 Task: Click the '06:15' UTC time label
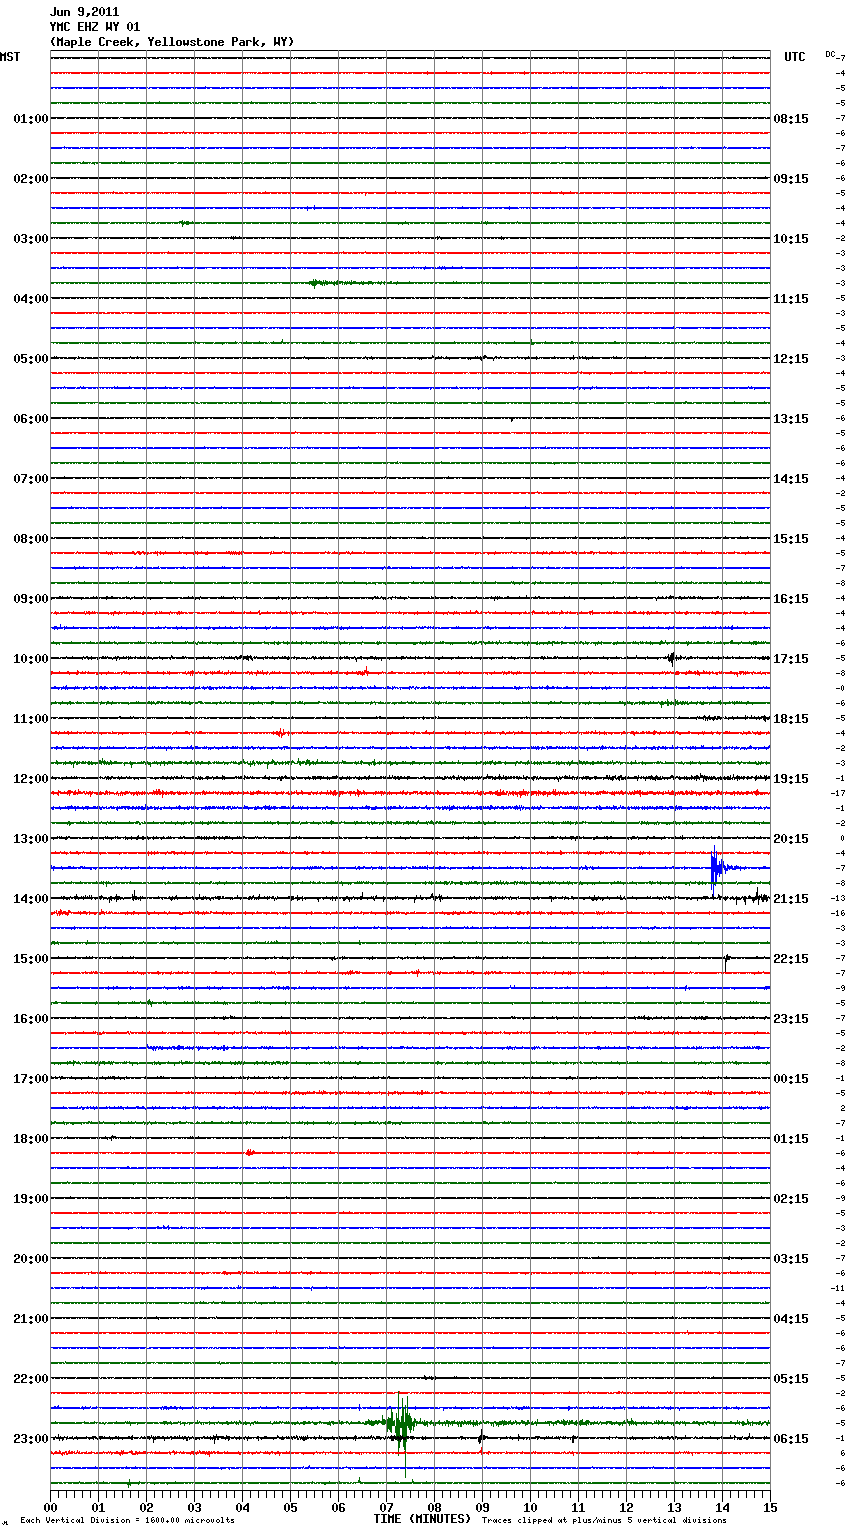pos(791,1439)
